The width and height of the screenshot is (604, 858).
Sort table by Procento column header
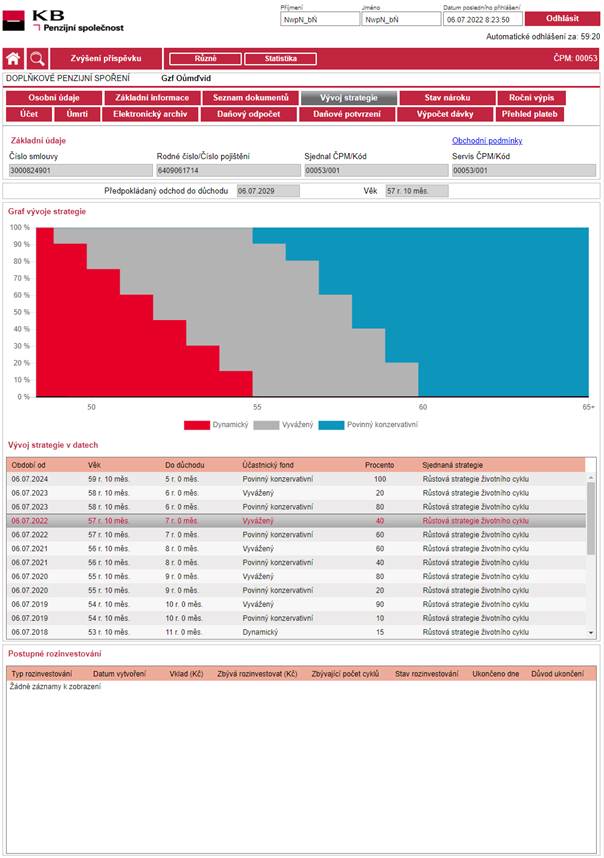(379, 465)
